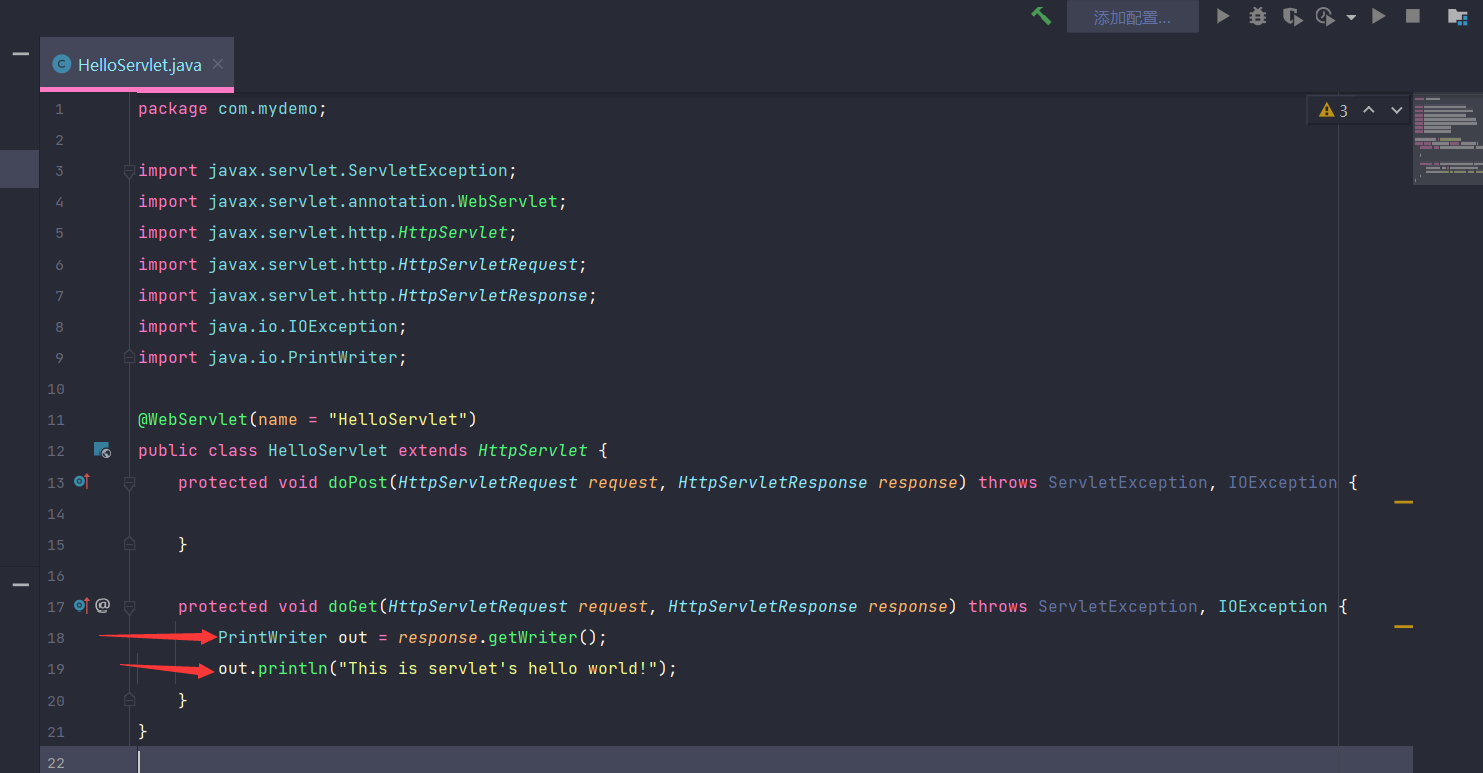Click the "HelloServlet" string on line 11
The image size is (1483, 773).
pos(398,420)
